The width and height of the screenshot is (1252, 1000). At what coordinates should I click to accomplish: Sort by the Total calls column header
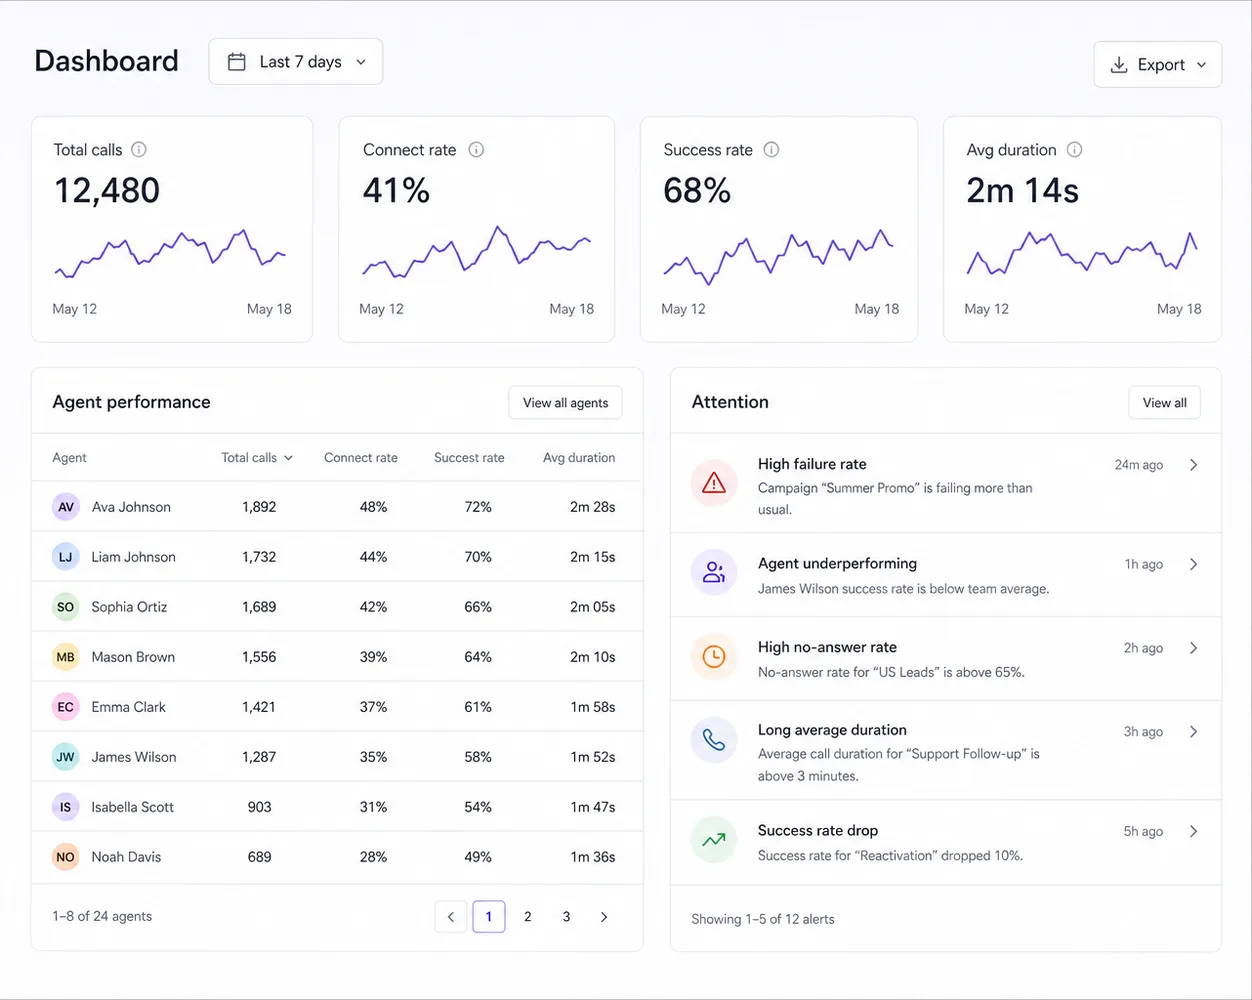(x=257, y=458)
